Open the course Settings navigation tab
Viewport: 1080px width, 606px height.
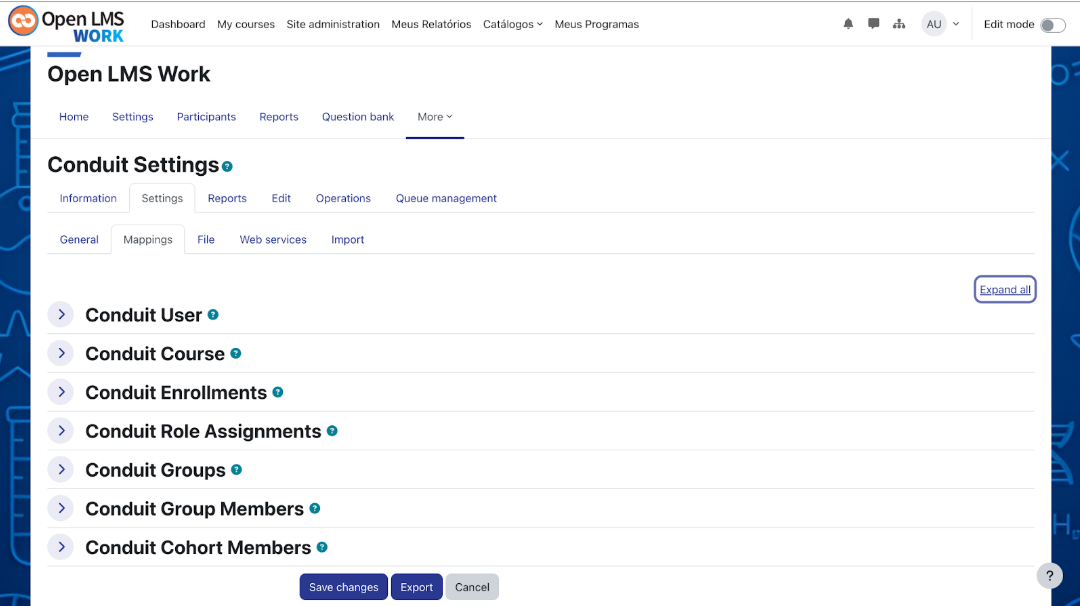133,117
